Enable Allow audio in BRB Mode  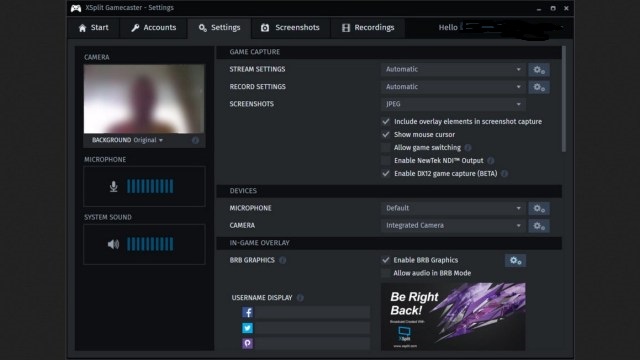(385, 273)
